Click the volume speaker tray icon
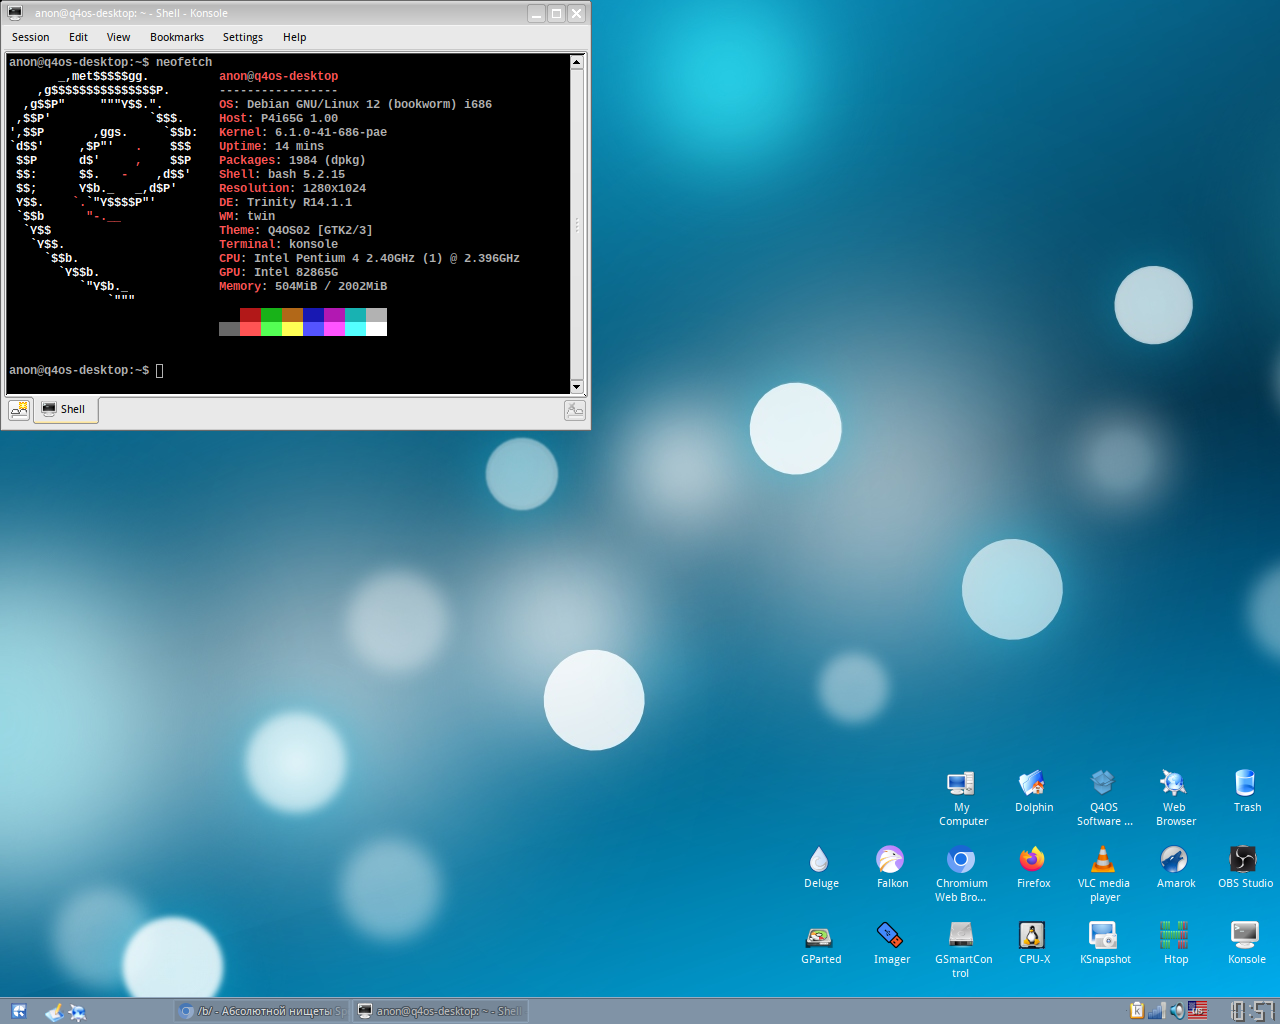 [x=1177, y=1011]
